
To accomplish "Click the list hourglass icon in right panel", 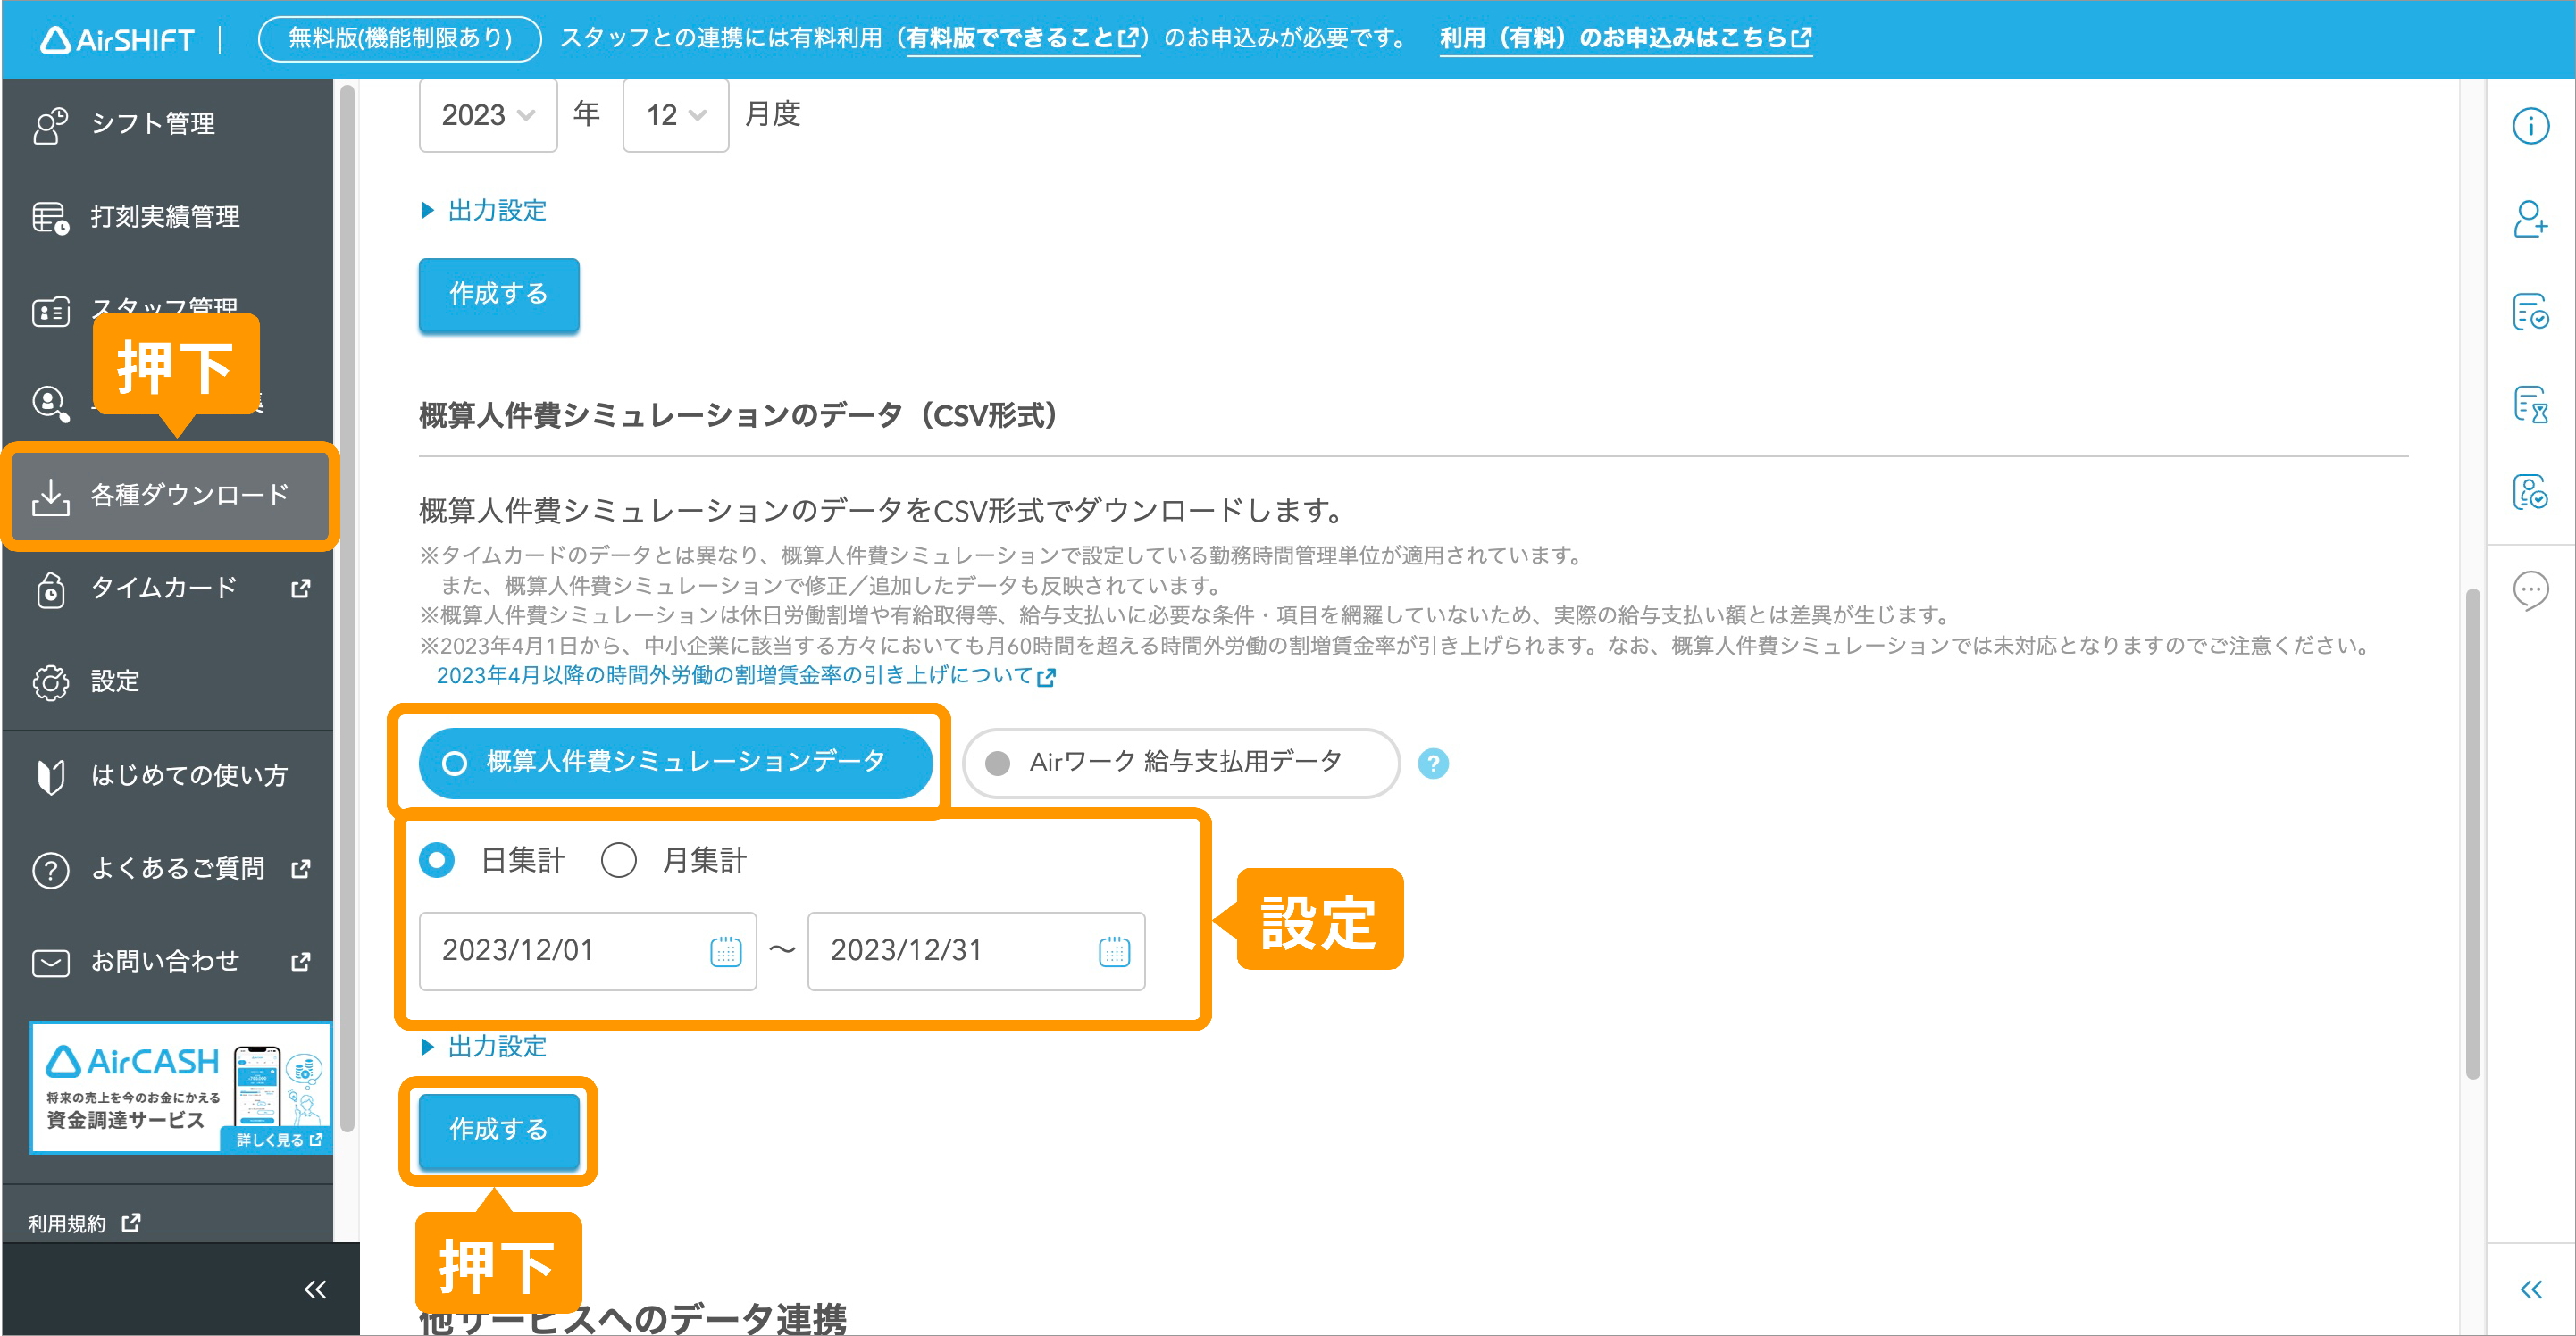I will (2531, 404).
